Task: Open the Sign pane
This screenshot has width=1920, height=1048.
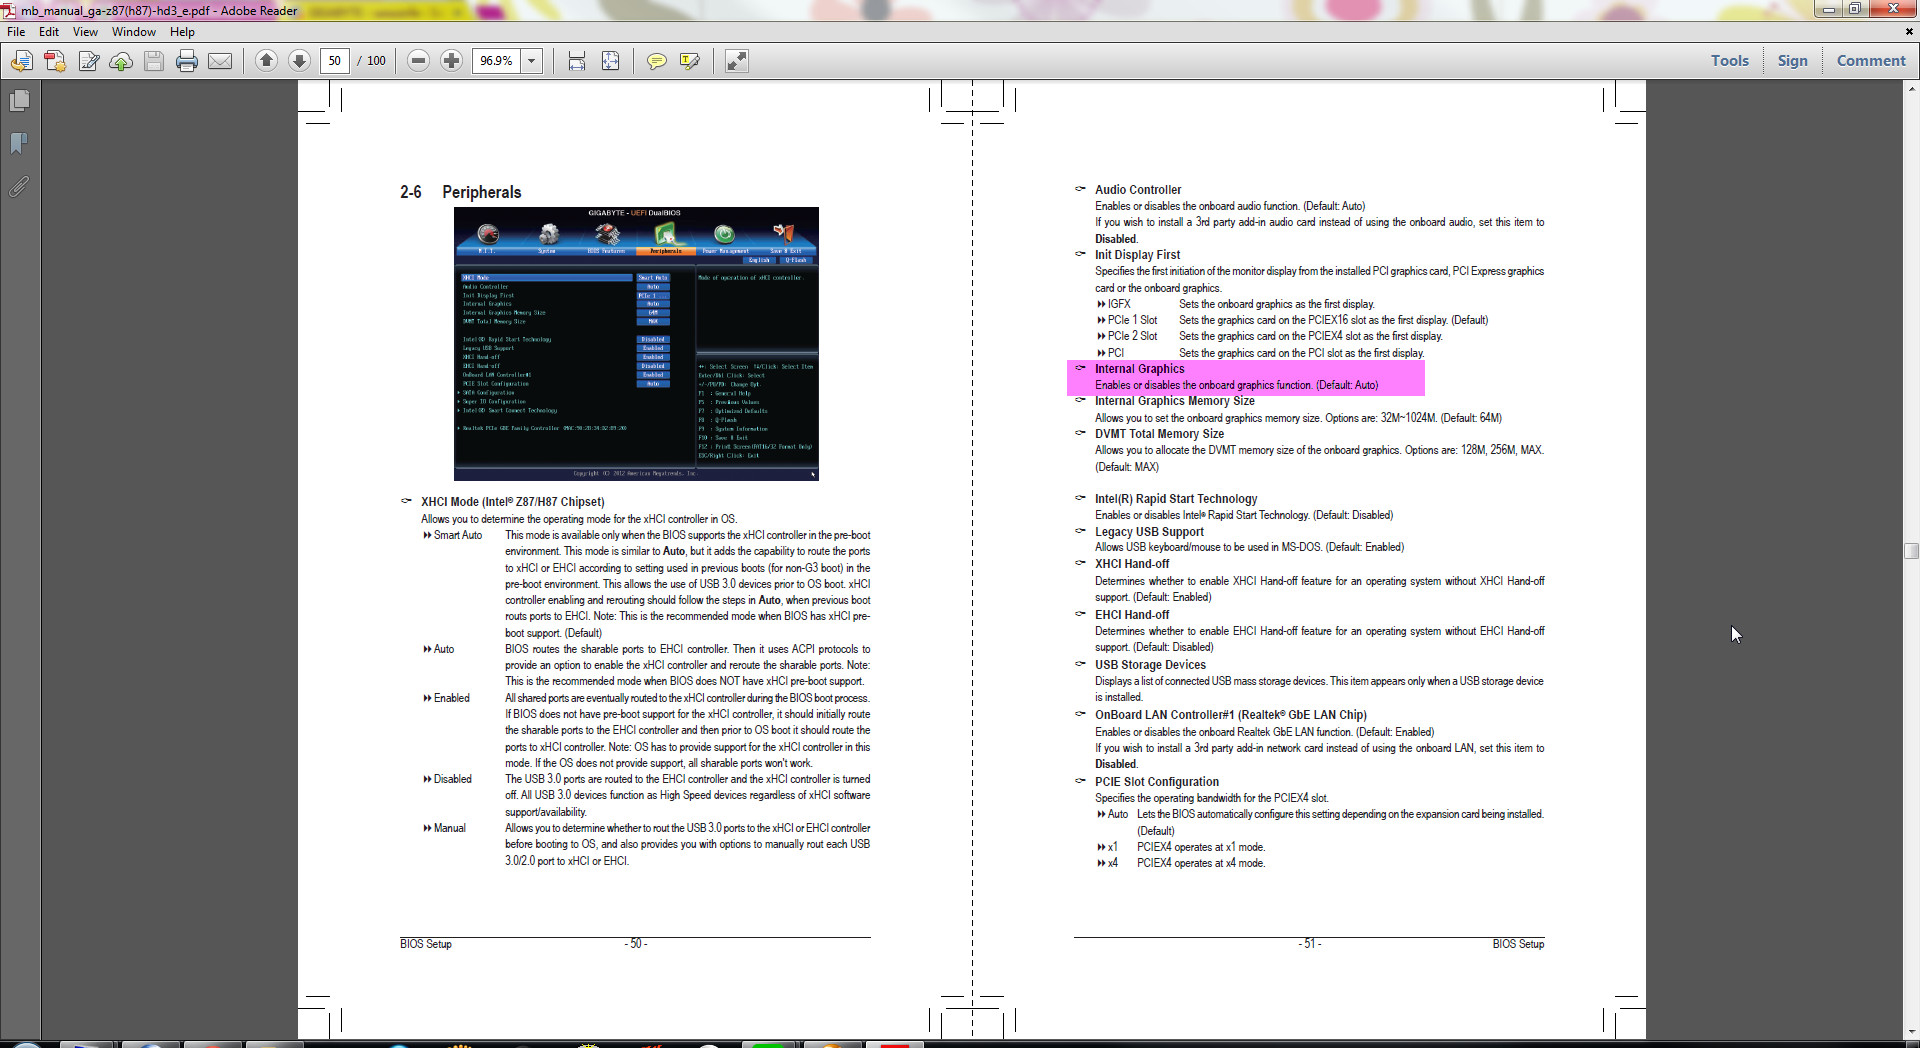Action: [1792, 61]
